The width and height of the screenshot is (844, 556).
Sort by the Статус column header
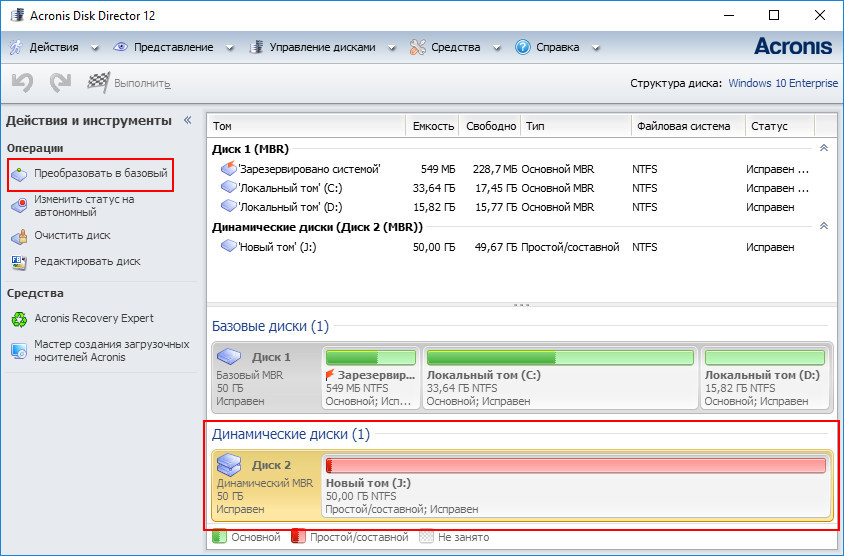[x=780, y=126]
